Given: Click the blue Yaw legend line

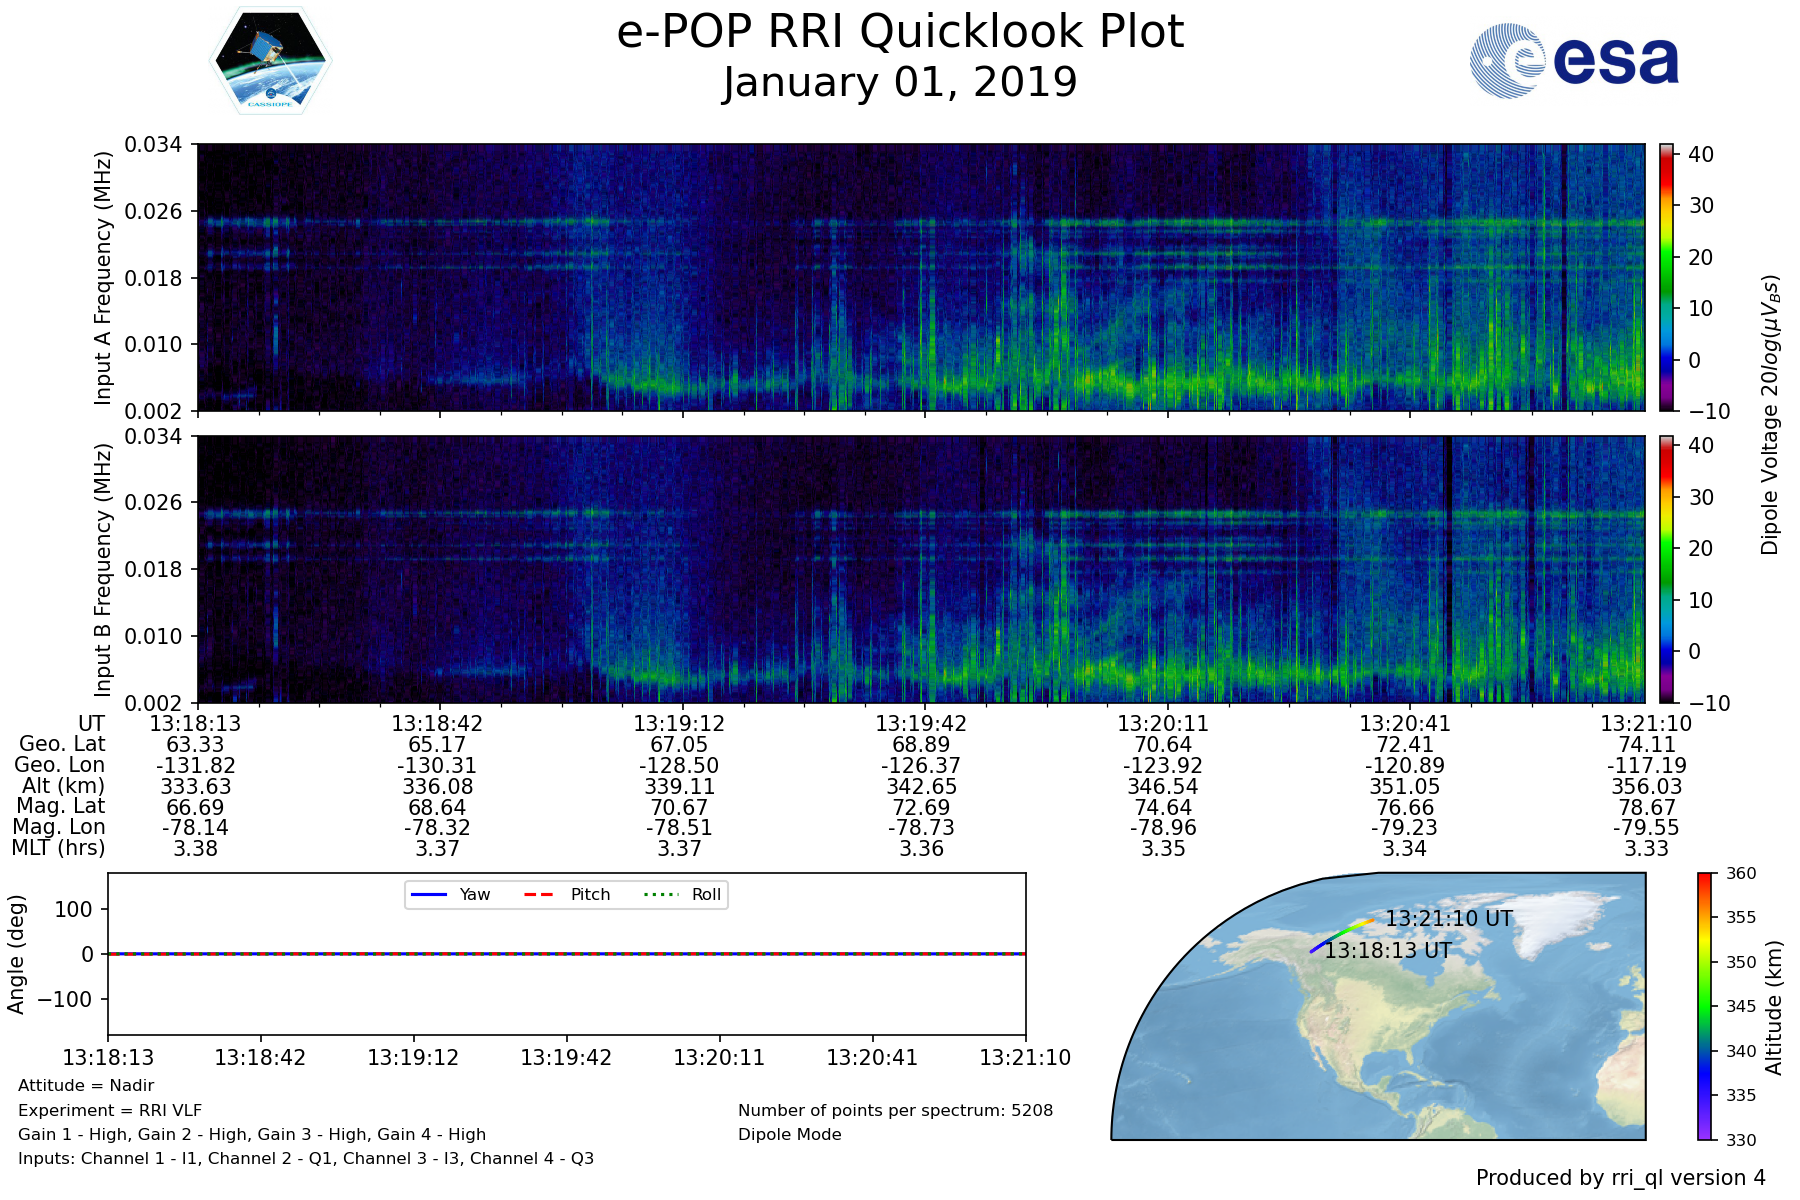Looking at the screenshot, I should pyautogui.click(x=429, y=894).
